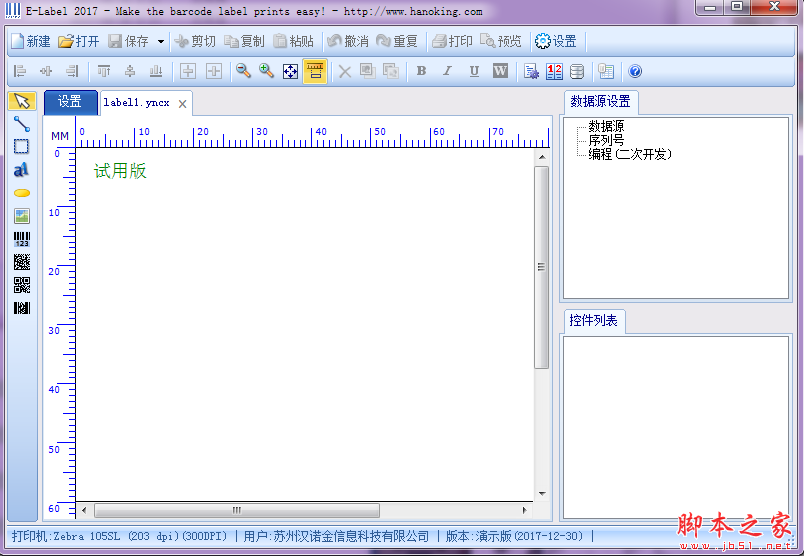Image resolution: width=804 pixels, height=557 pixels.
Task: Select 编程(二次开发) tree item
Action: tap(630, 154)
